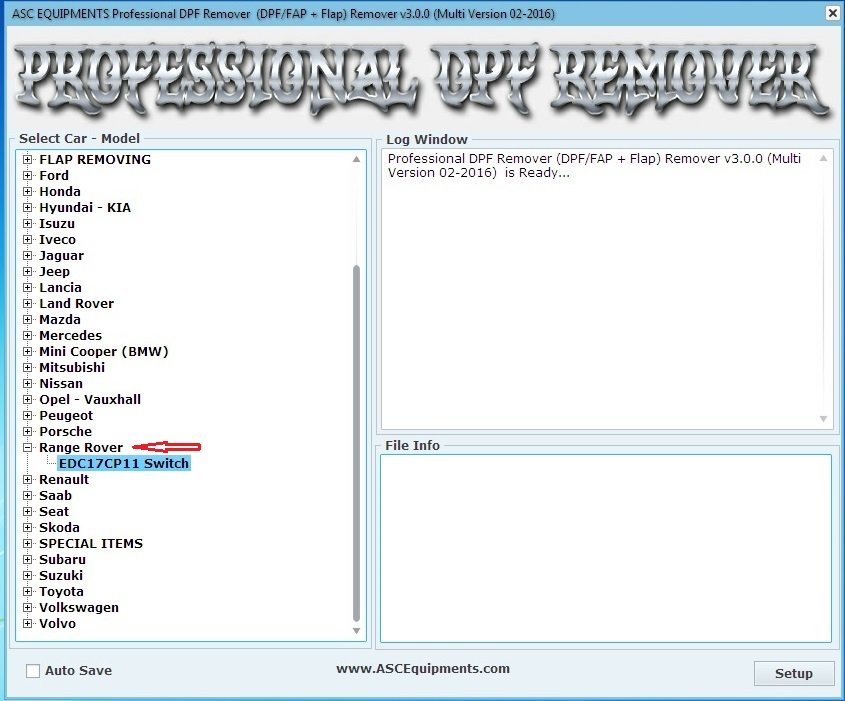The height and width of the screenshot is (701, 845).
Task: Click the car list scrollbar down arrow
Action: point(356,630)
